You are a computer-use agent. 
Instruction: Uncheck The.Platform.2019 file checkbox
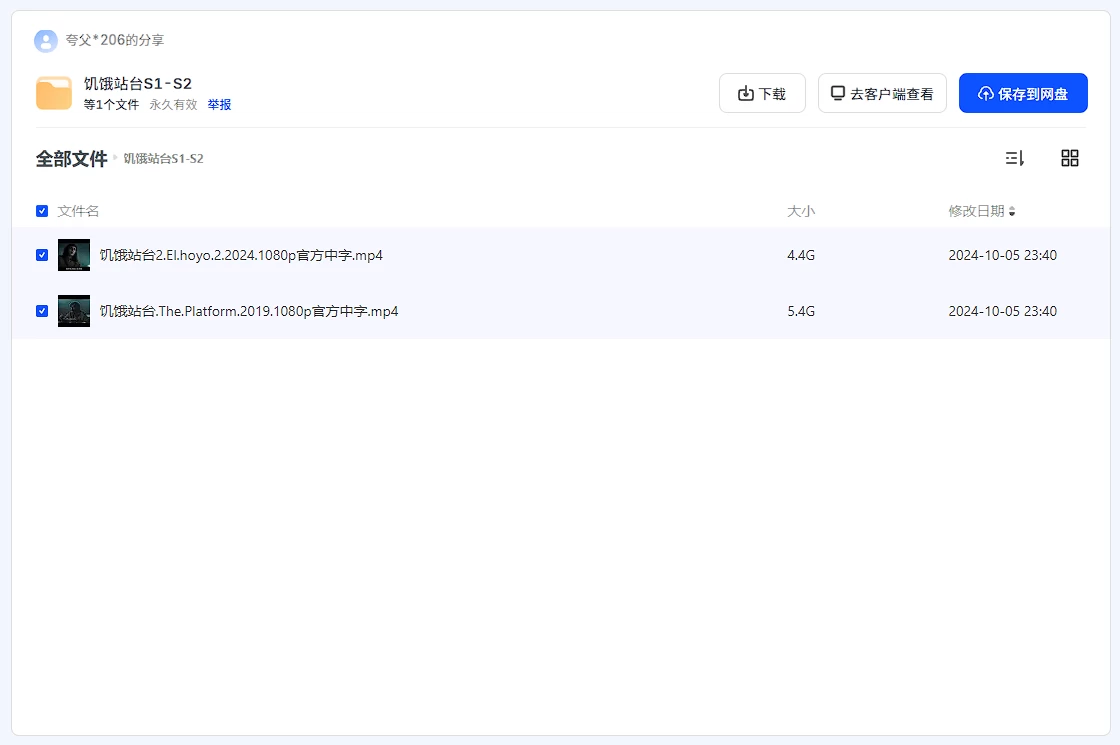(x=42, y=311)
